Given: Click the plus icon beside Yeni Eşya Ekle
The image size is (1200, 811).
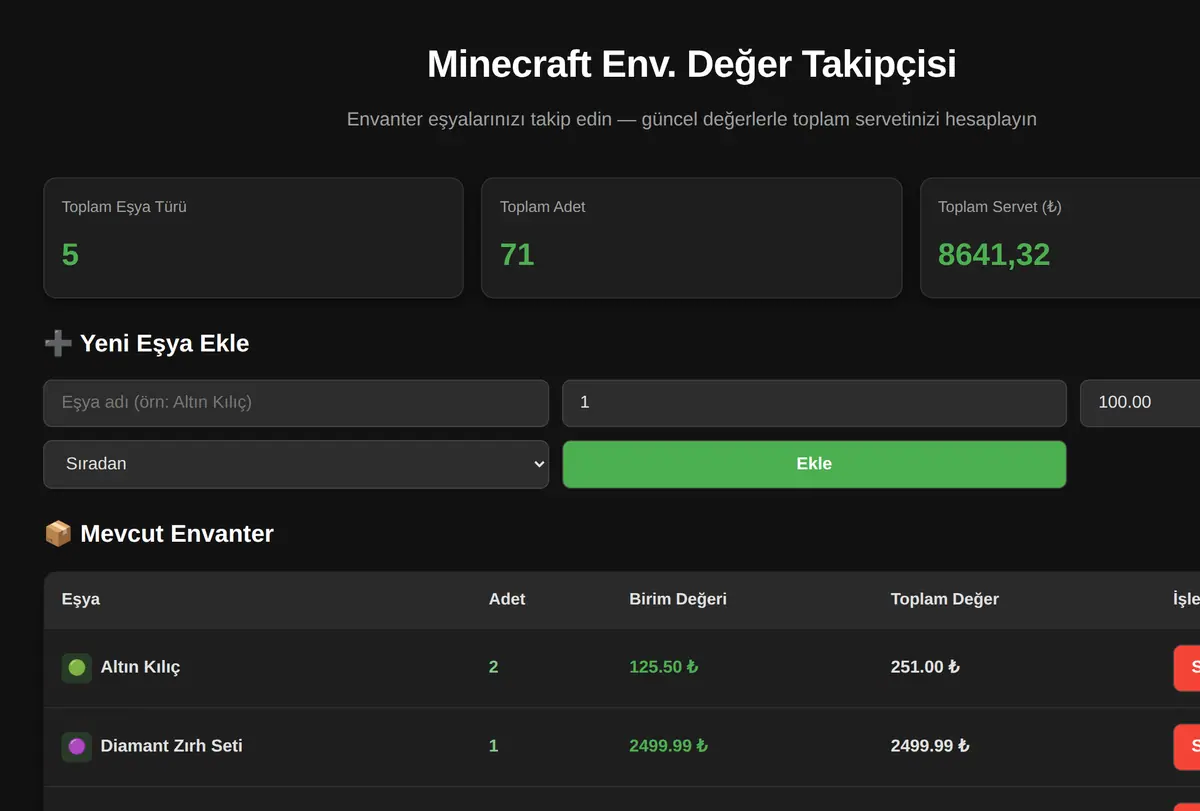Looking at the screenshot, I should (58, 344).
